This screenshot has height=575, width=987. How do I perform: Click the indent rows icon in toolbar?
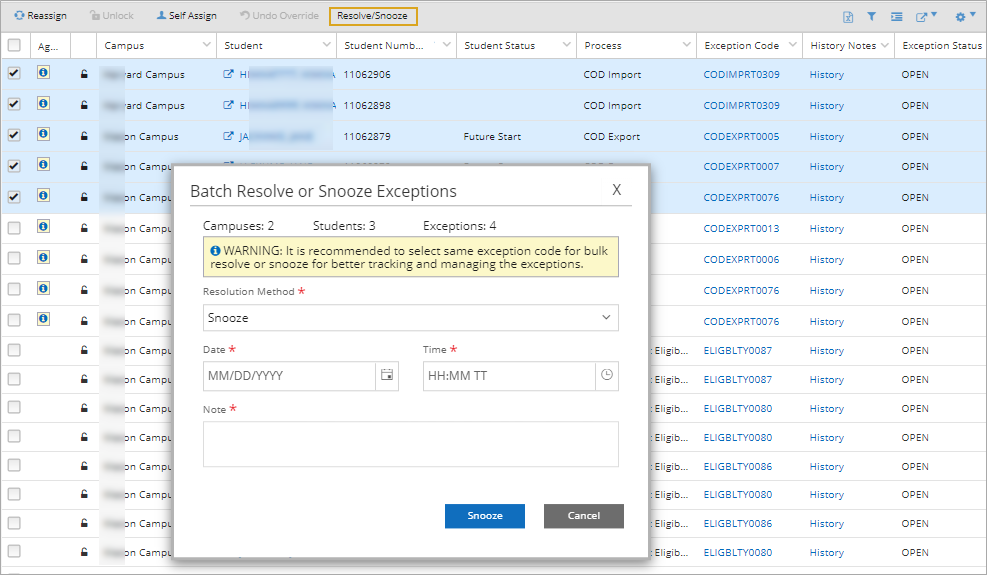tap(896, 16)
